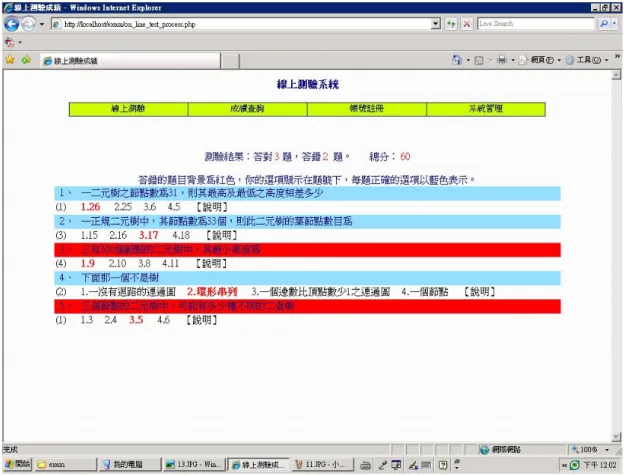Click question 2 text about 正規二元樹

tap(216, 221)
